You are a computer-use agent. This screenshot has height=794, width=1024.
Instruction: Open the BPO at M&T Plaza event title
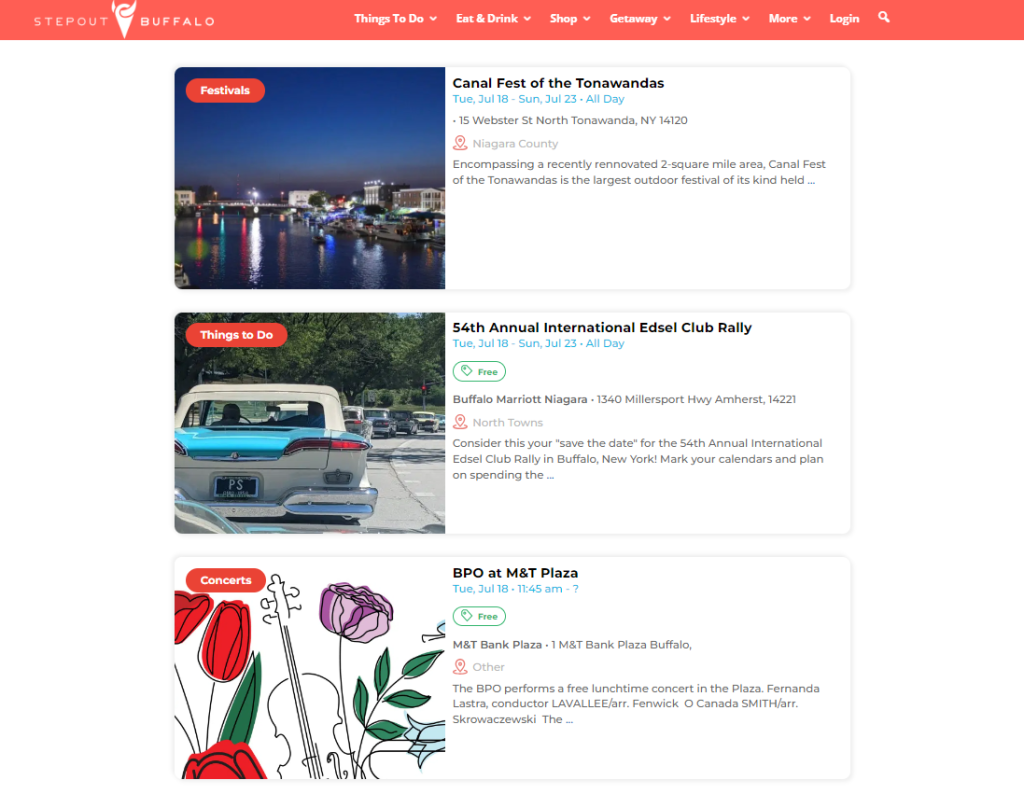click(515, 573)
